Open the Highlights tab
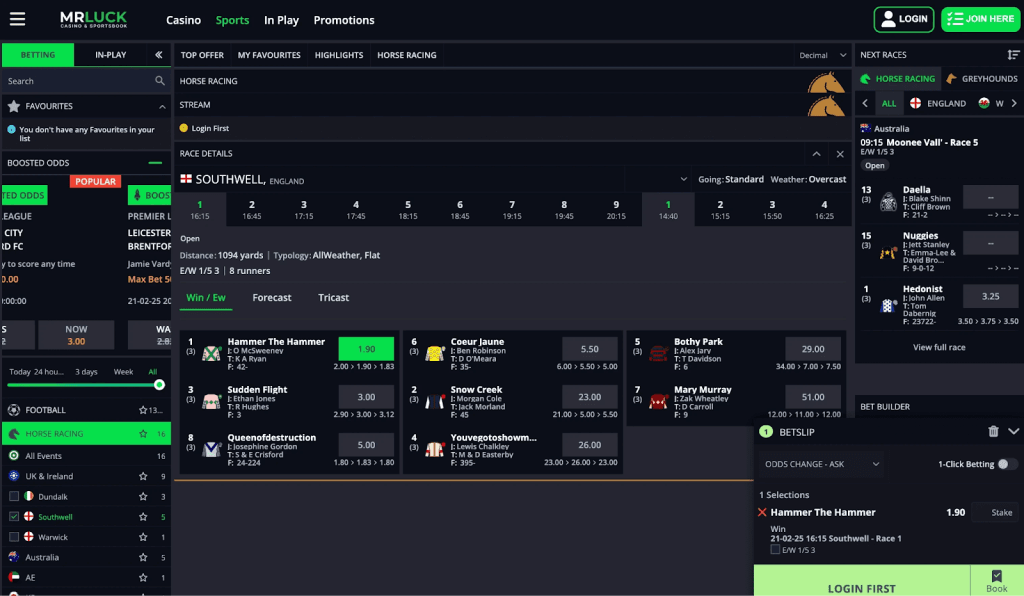 (338, 55)
